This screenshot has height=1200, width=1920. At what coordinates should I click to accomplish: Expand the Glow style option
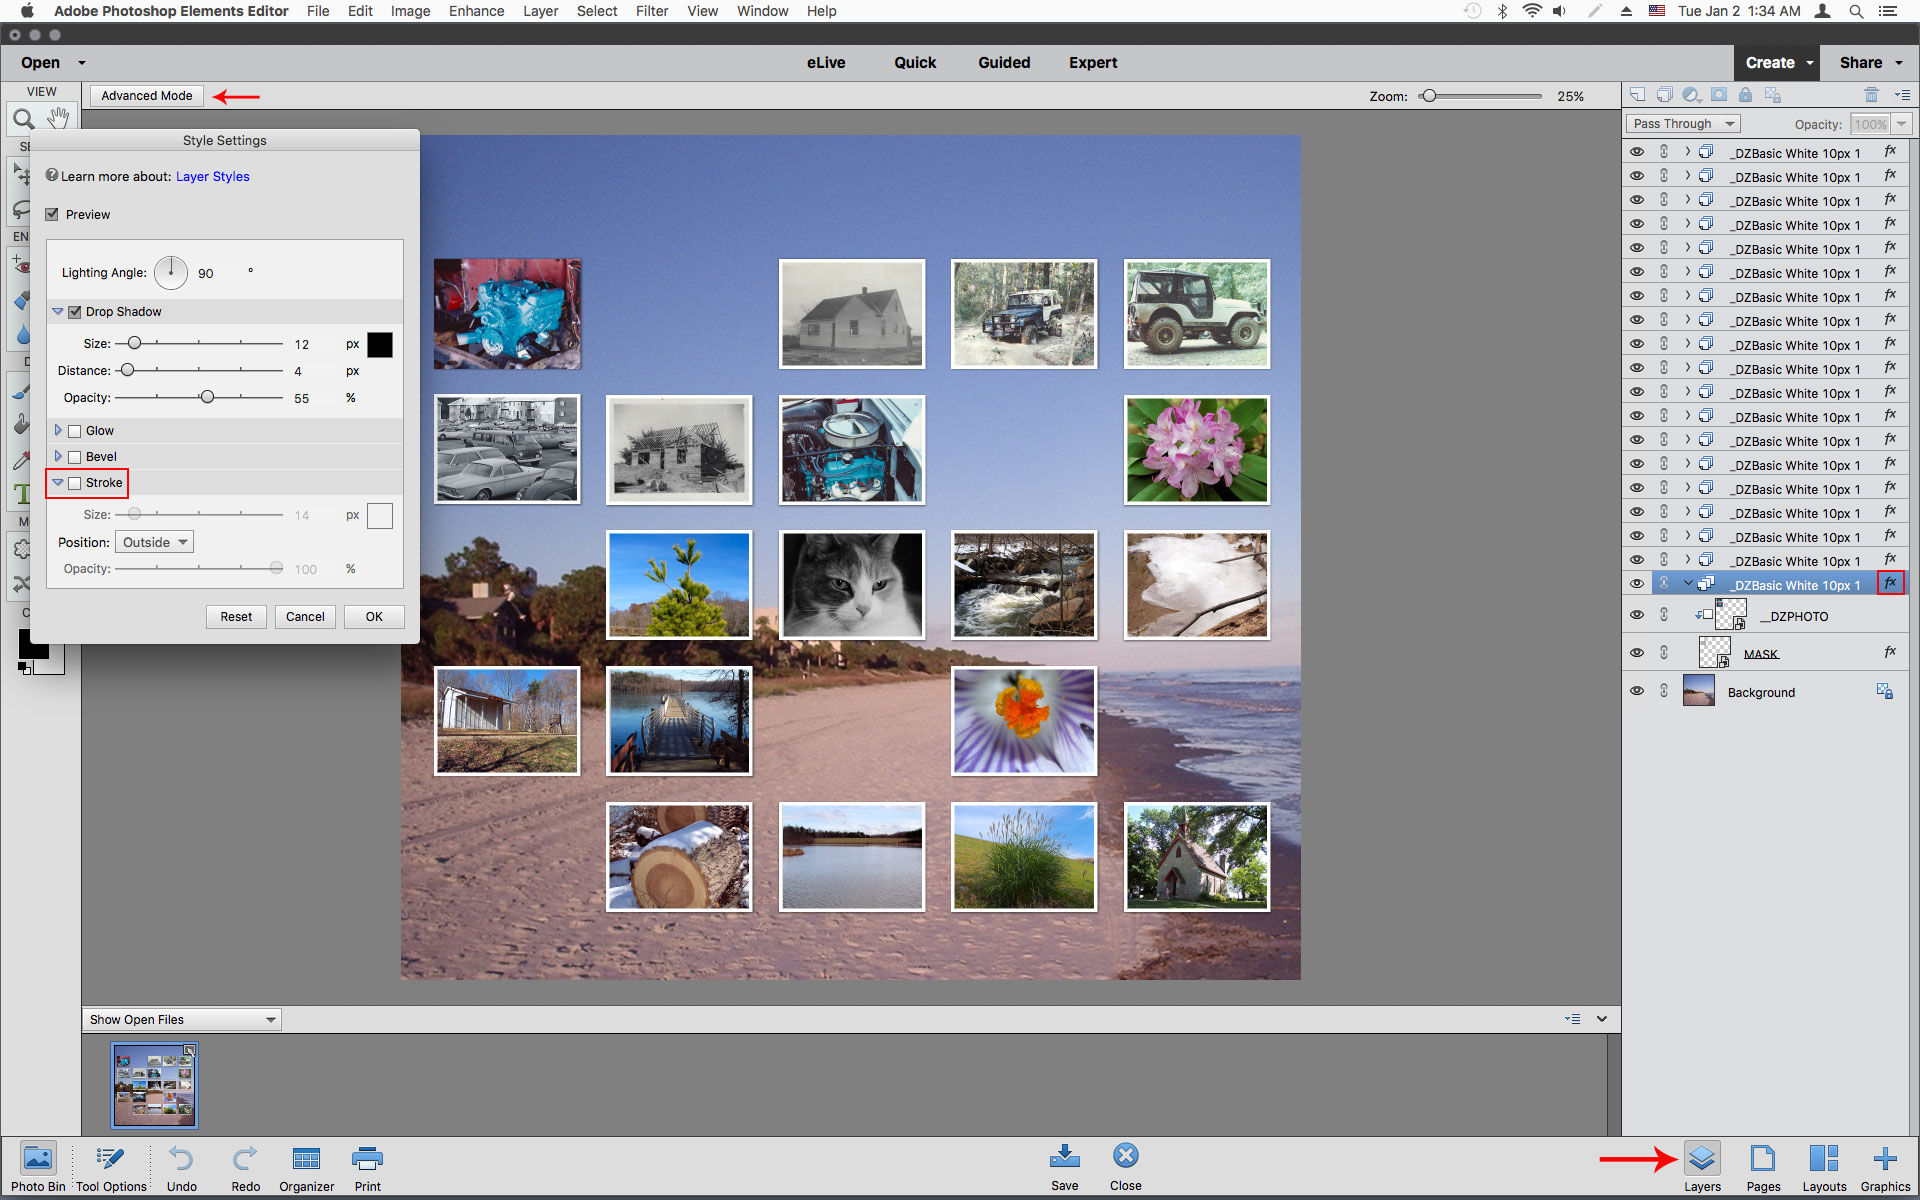pos(57,429)
